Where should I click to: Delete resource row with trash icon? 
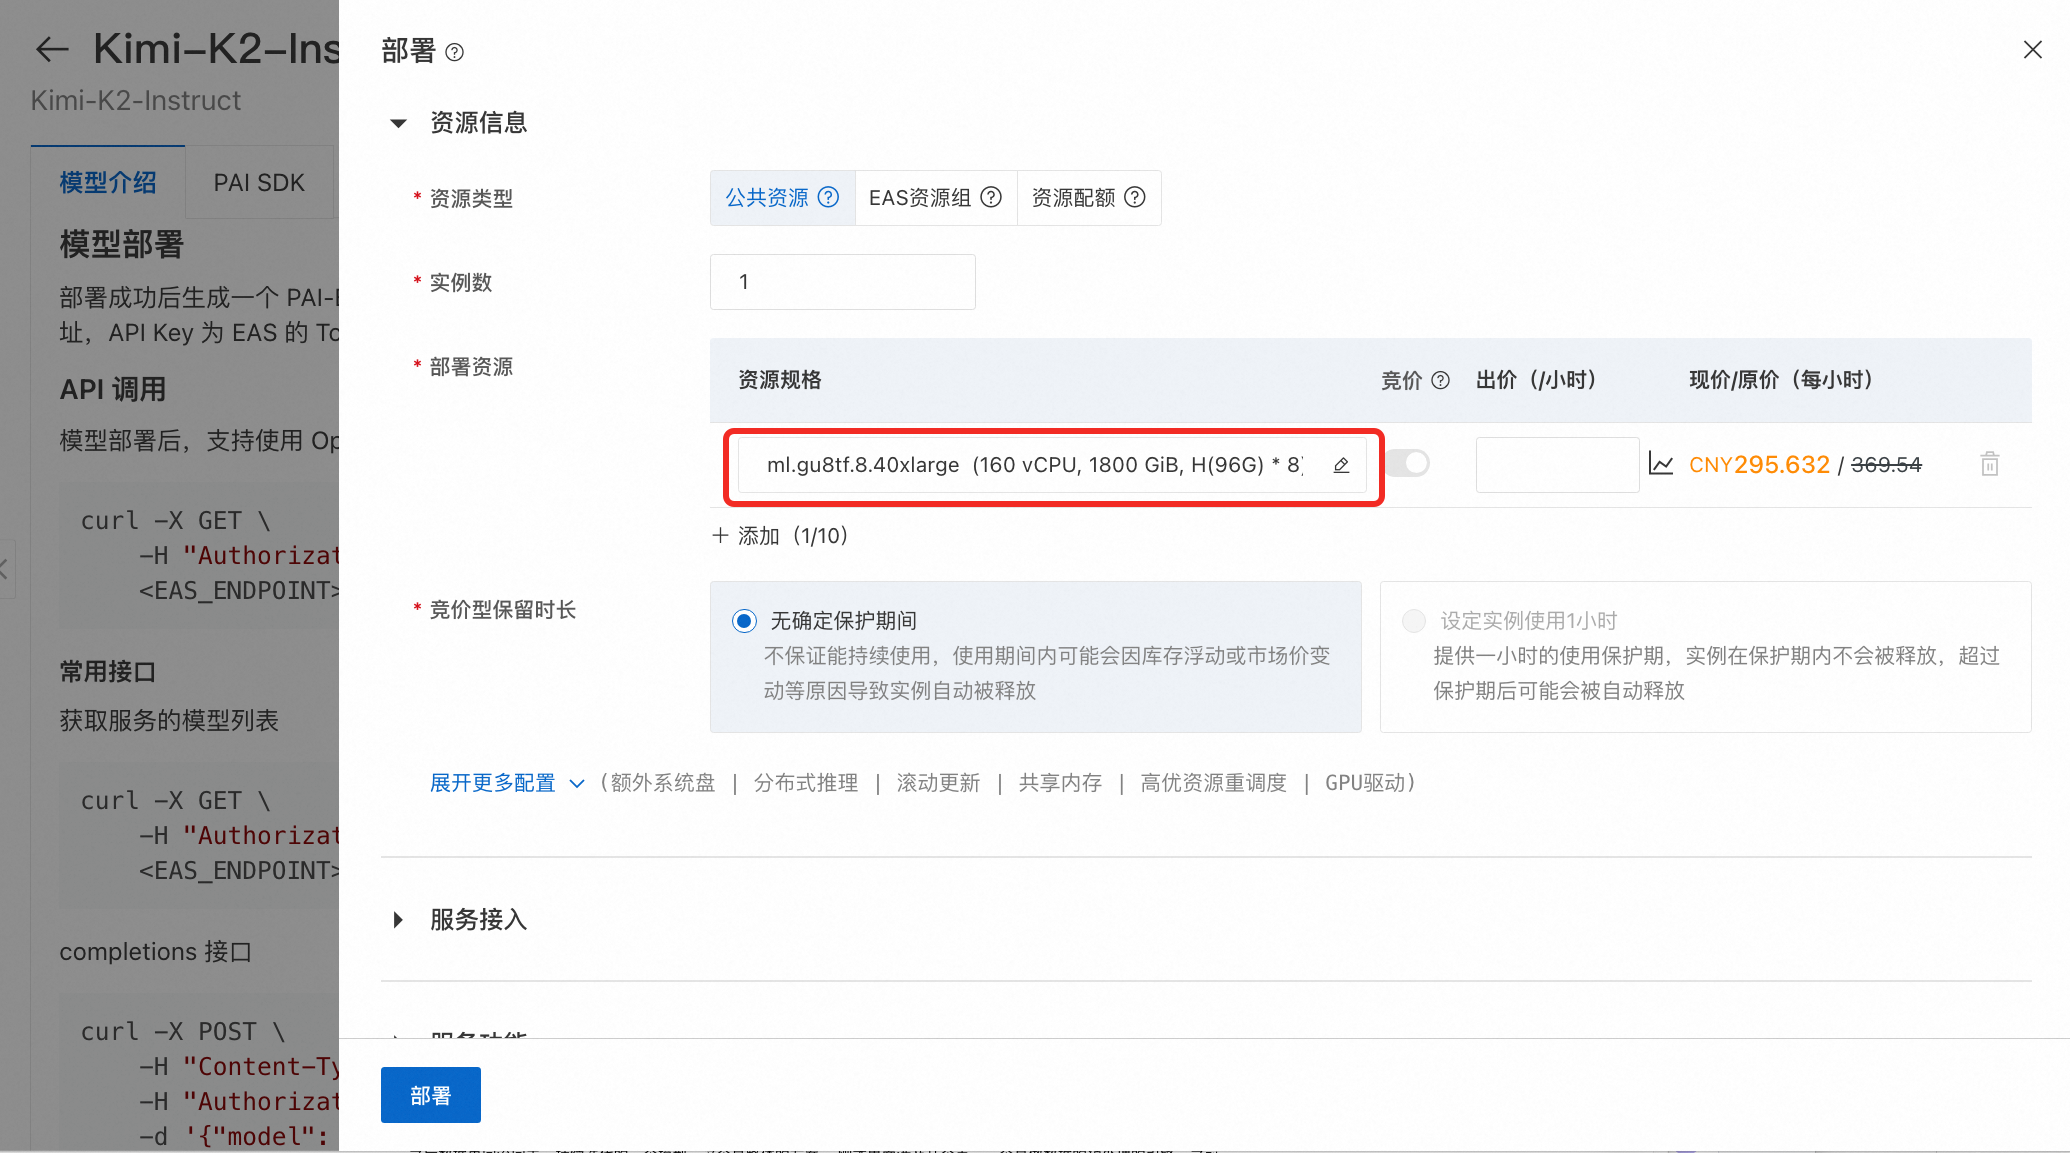(1989, 464)
